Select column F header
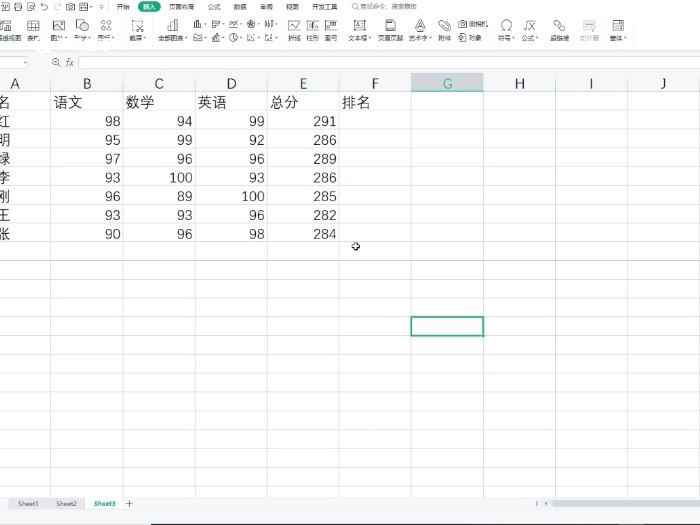The width and height of the screenshot is (700, 525). pos(375,83)
